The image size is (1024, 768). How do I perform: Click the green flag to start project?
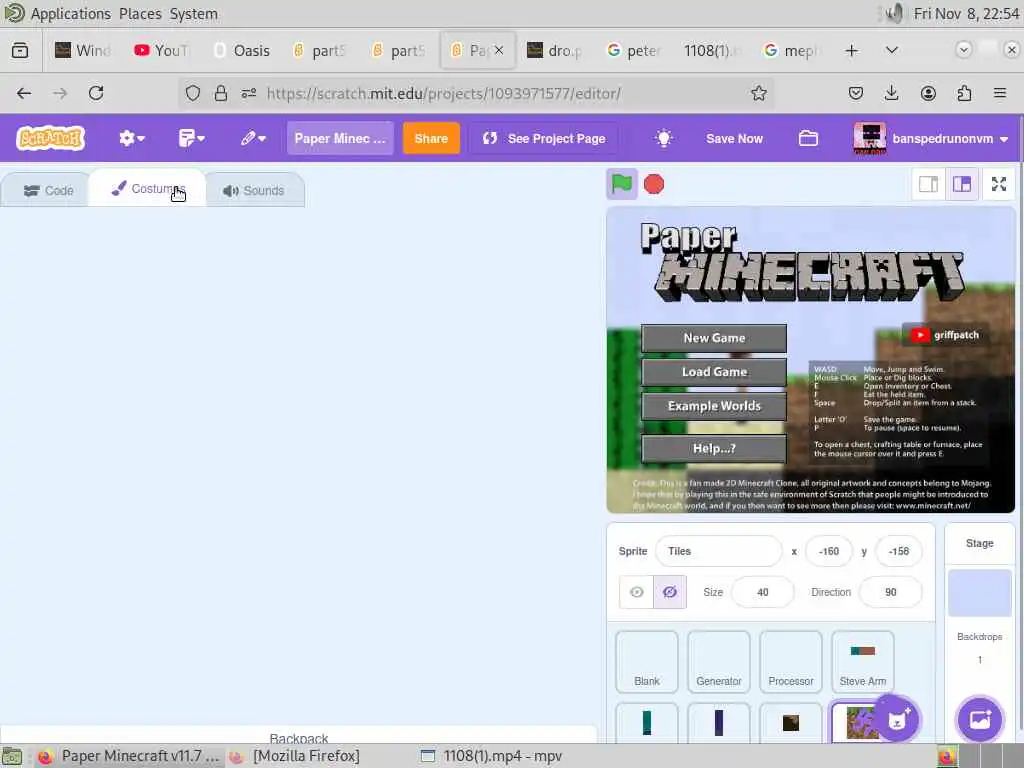[x=621, y=184]
